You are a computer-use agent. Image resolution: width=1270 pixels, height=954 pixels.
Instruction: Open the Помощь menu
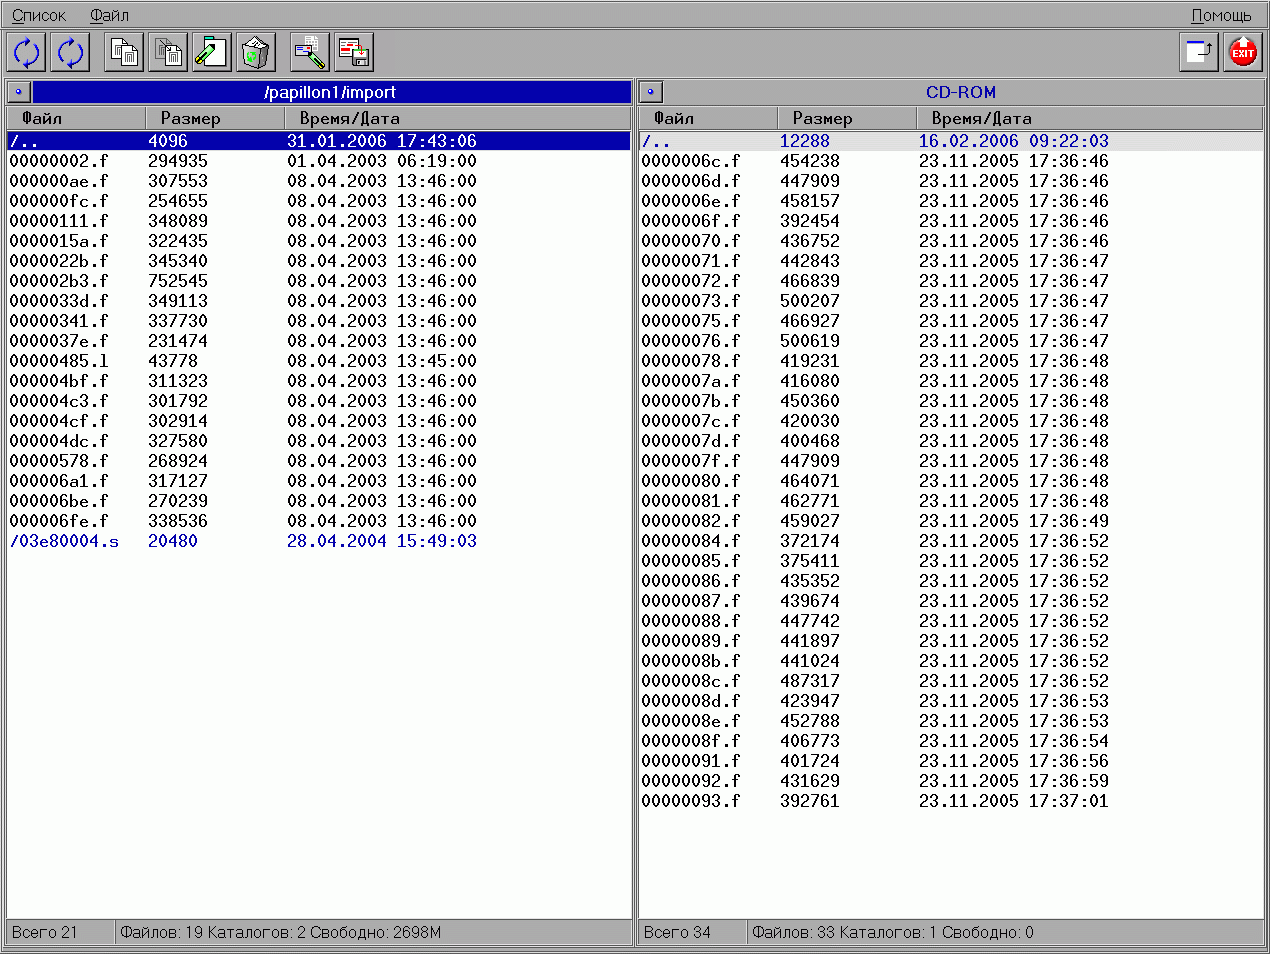[1221, 15]
